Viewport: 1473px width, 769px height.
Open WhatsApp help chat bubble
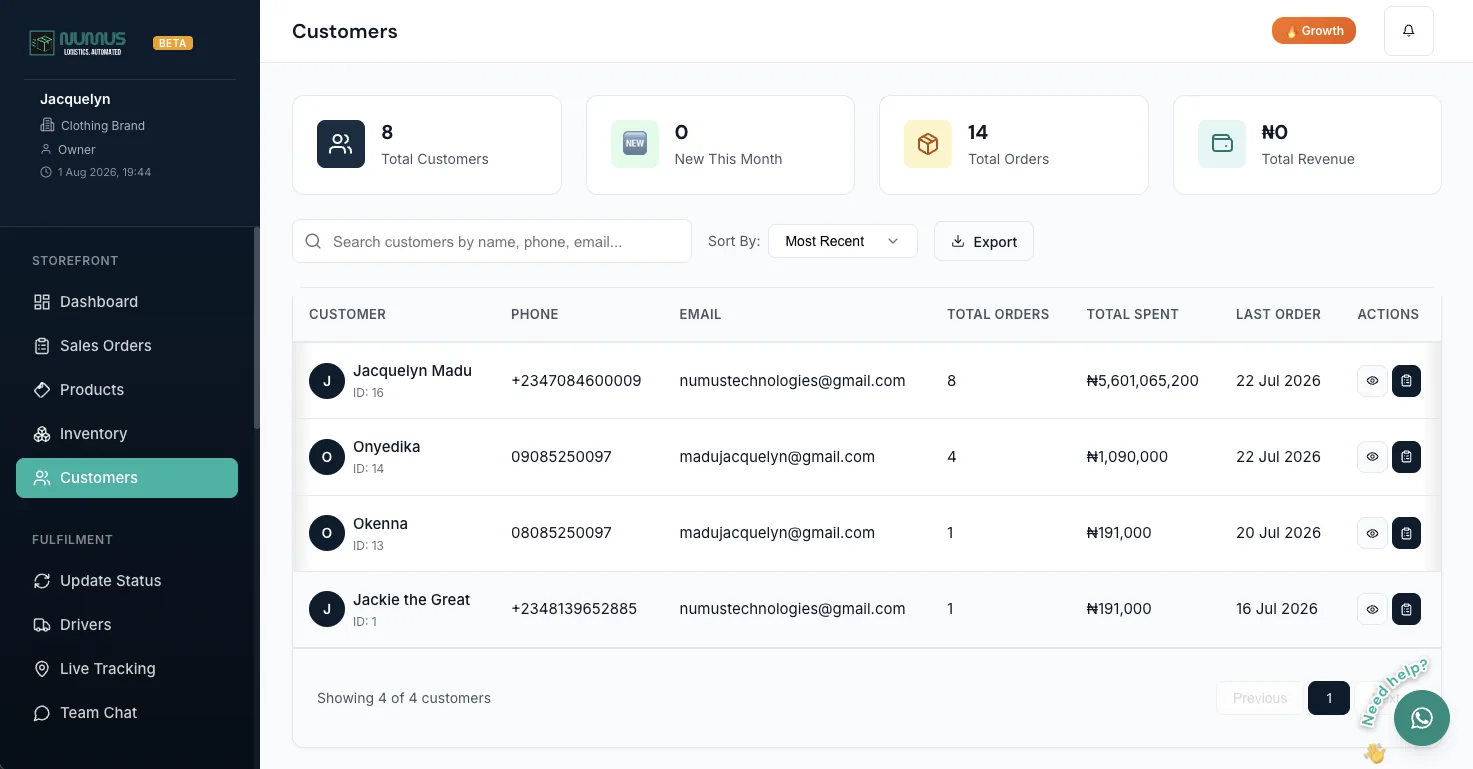[1421, 718]
